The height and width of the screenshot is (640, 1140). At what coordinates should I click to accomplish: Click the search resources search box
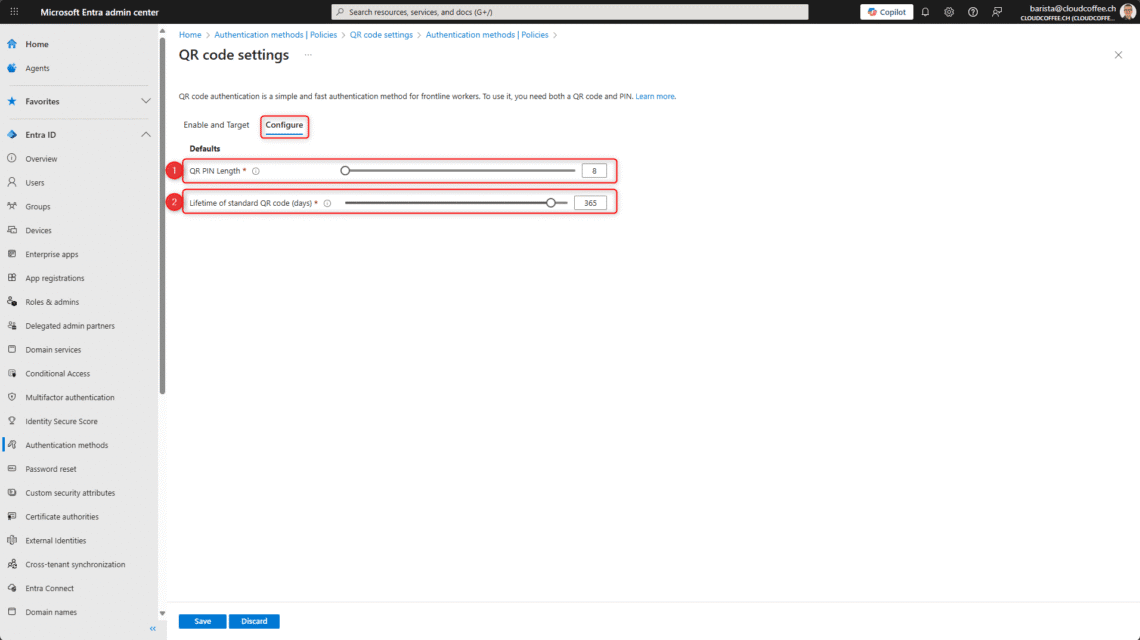570,12
